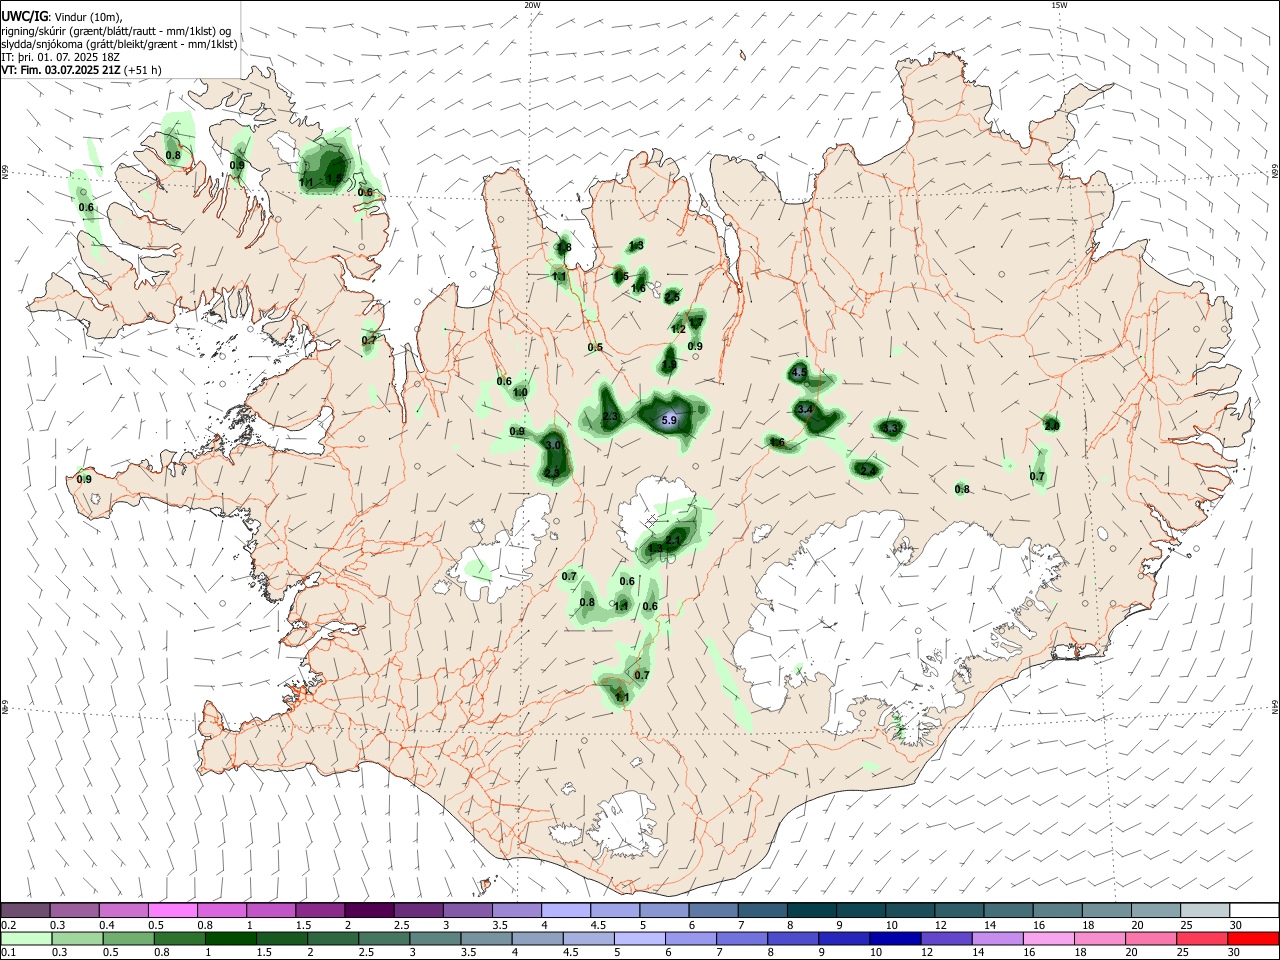Click the 0.9 value on Snæfellsnes peninsula tip
The height and width of the screenshot is (960, 1280).
click(x=84, y=479)
